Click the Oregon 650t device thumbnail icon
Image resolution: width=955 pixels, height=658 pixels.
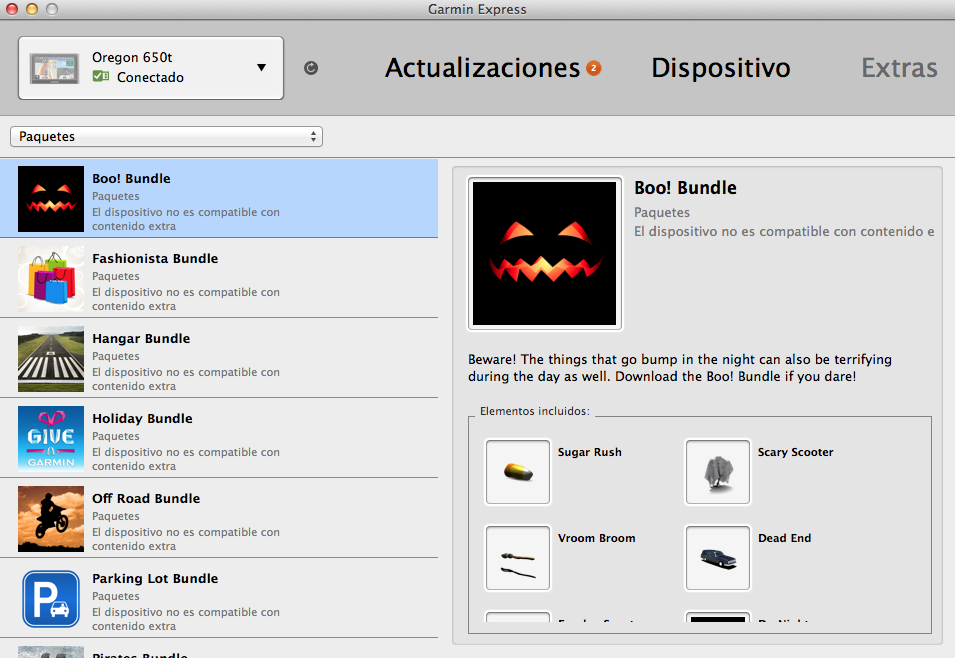[x=55, y=68]
